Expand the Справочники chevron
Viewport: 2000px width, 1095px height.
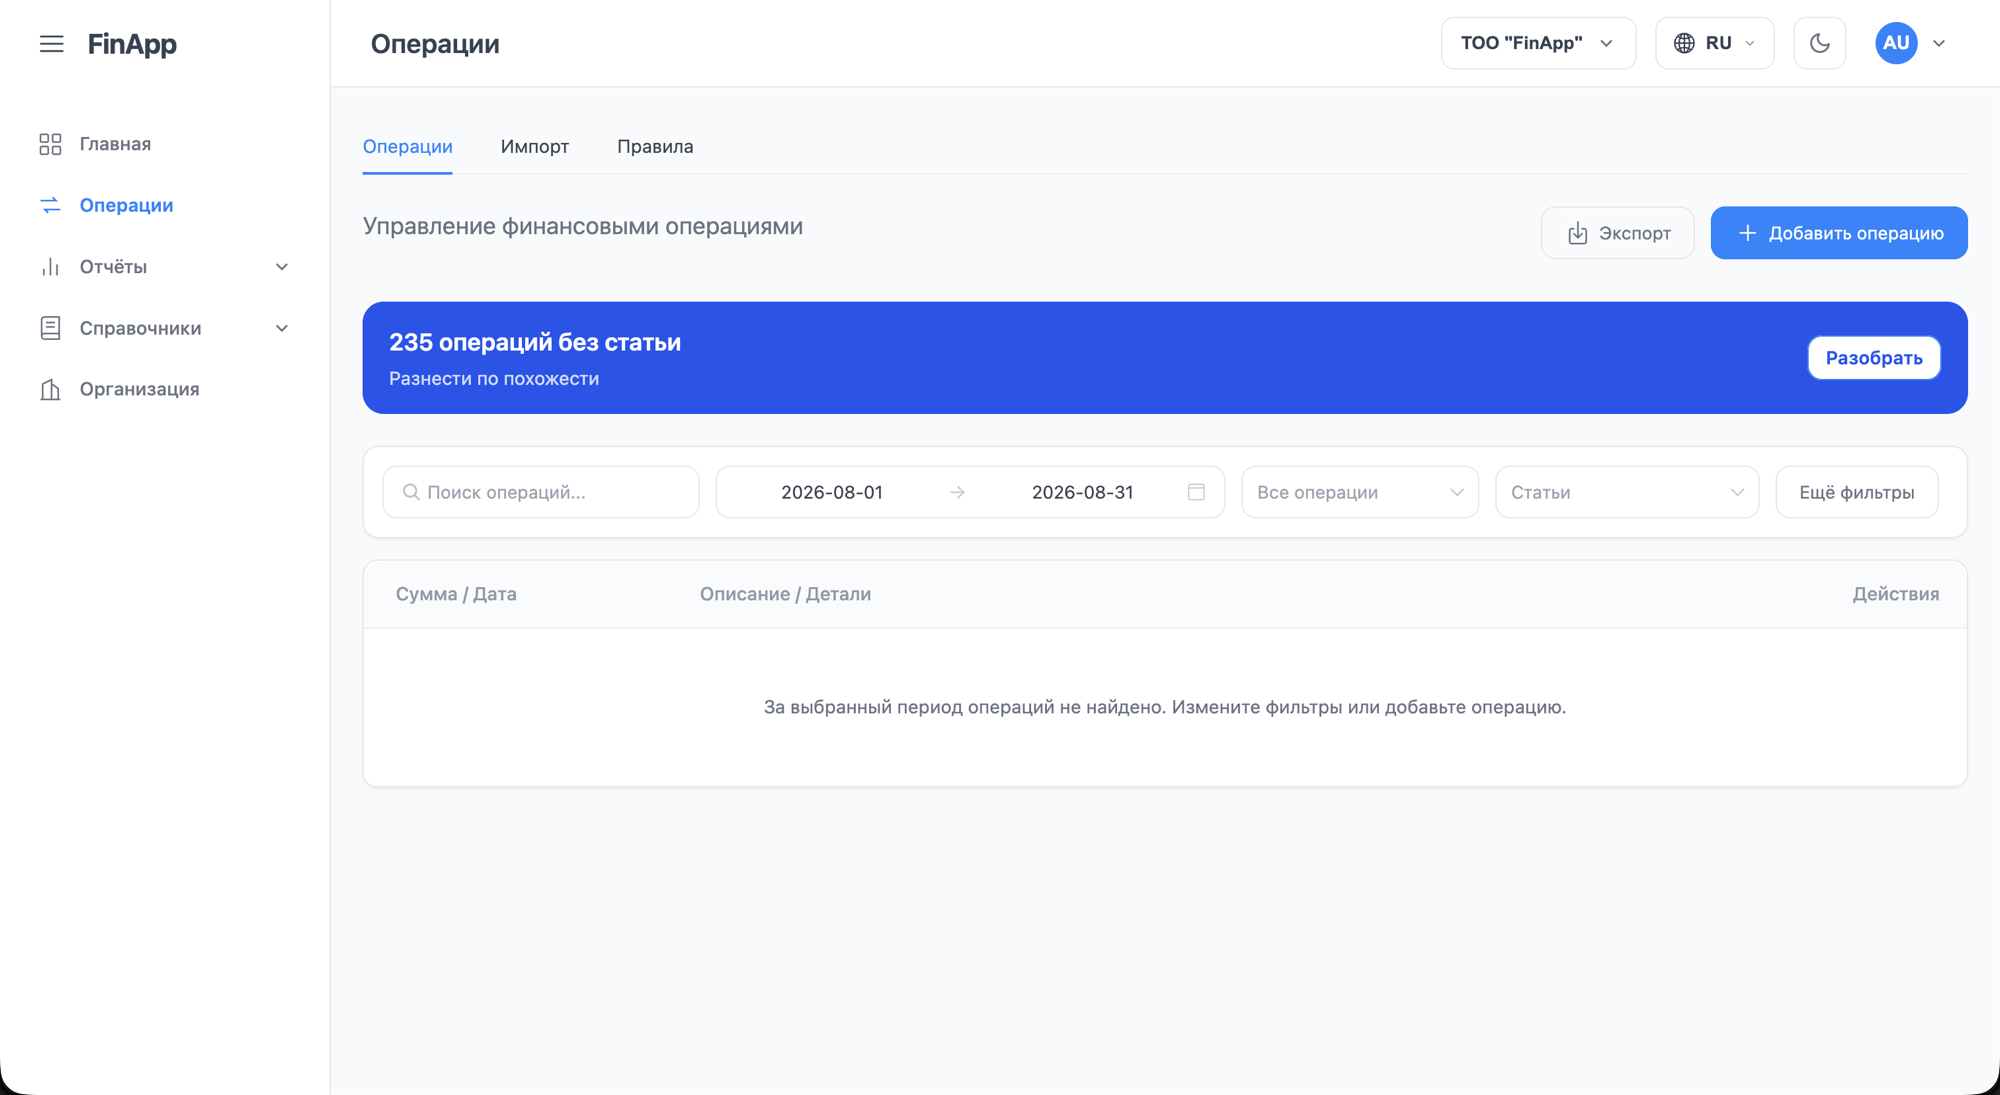[282, 328]
